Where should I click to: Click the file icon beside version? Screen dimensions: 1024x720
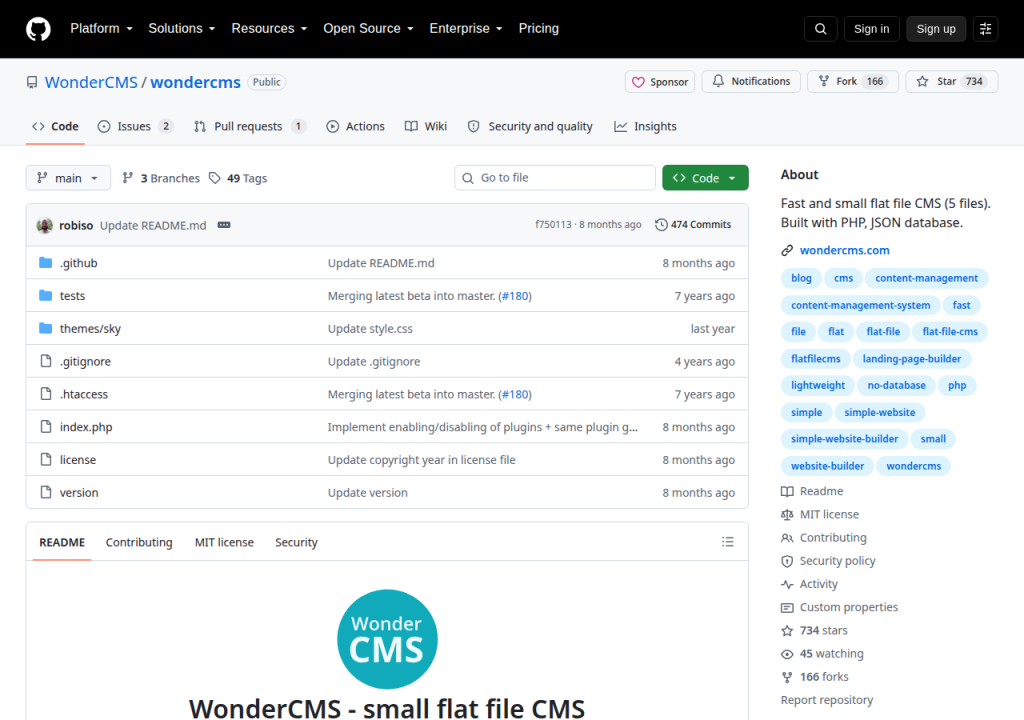[46, 492]
